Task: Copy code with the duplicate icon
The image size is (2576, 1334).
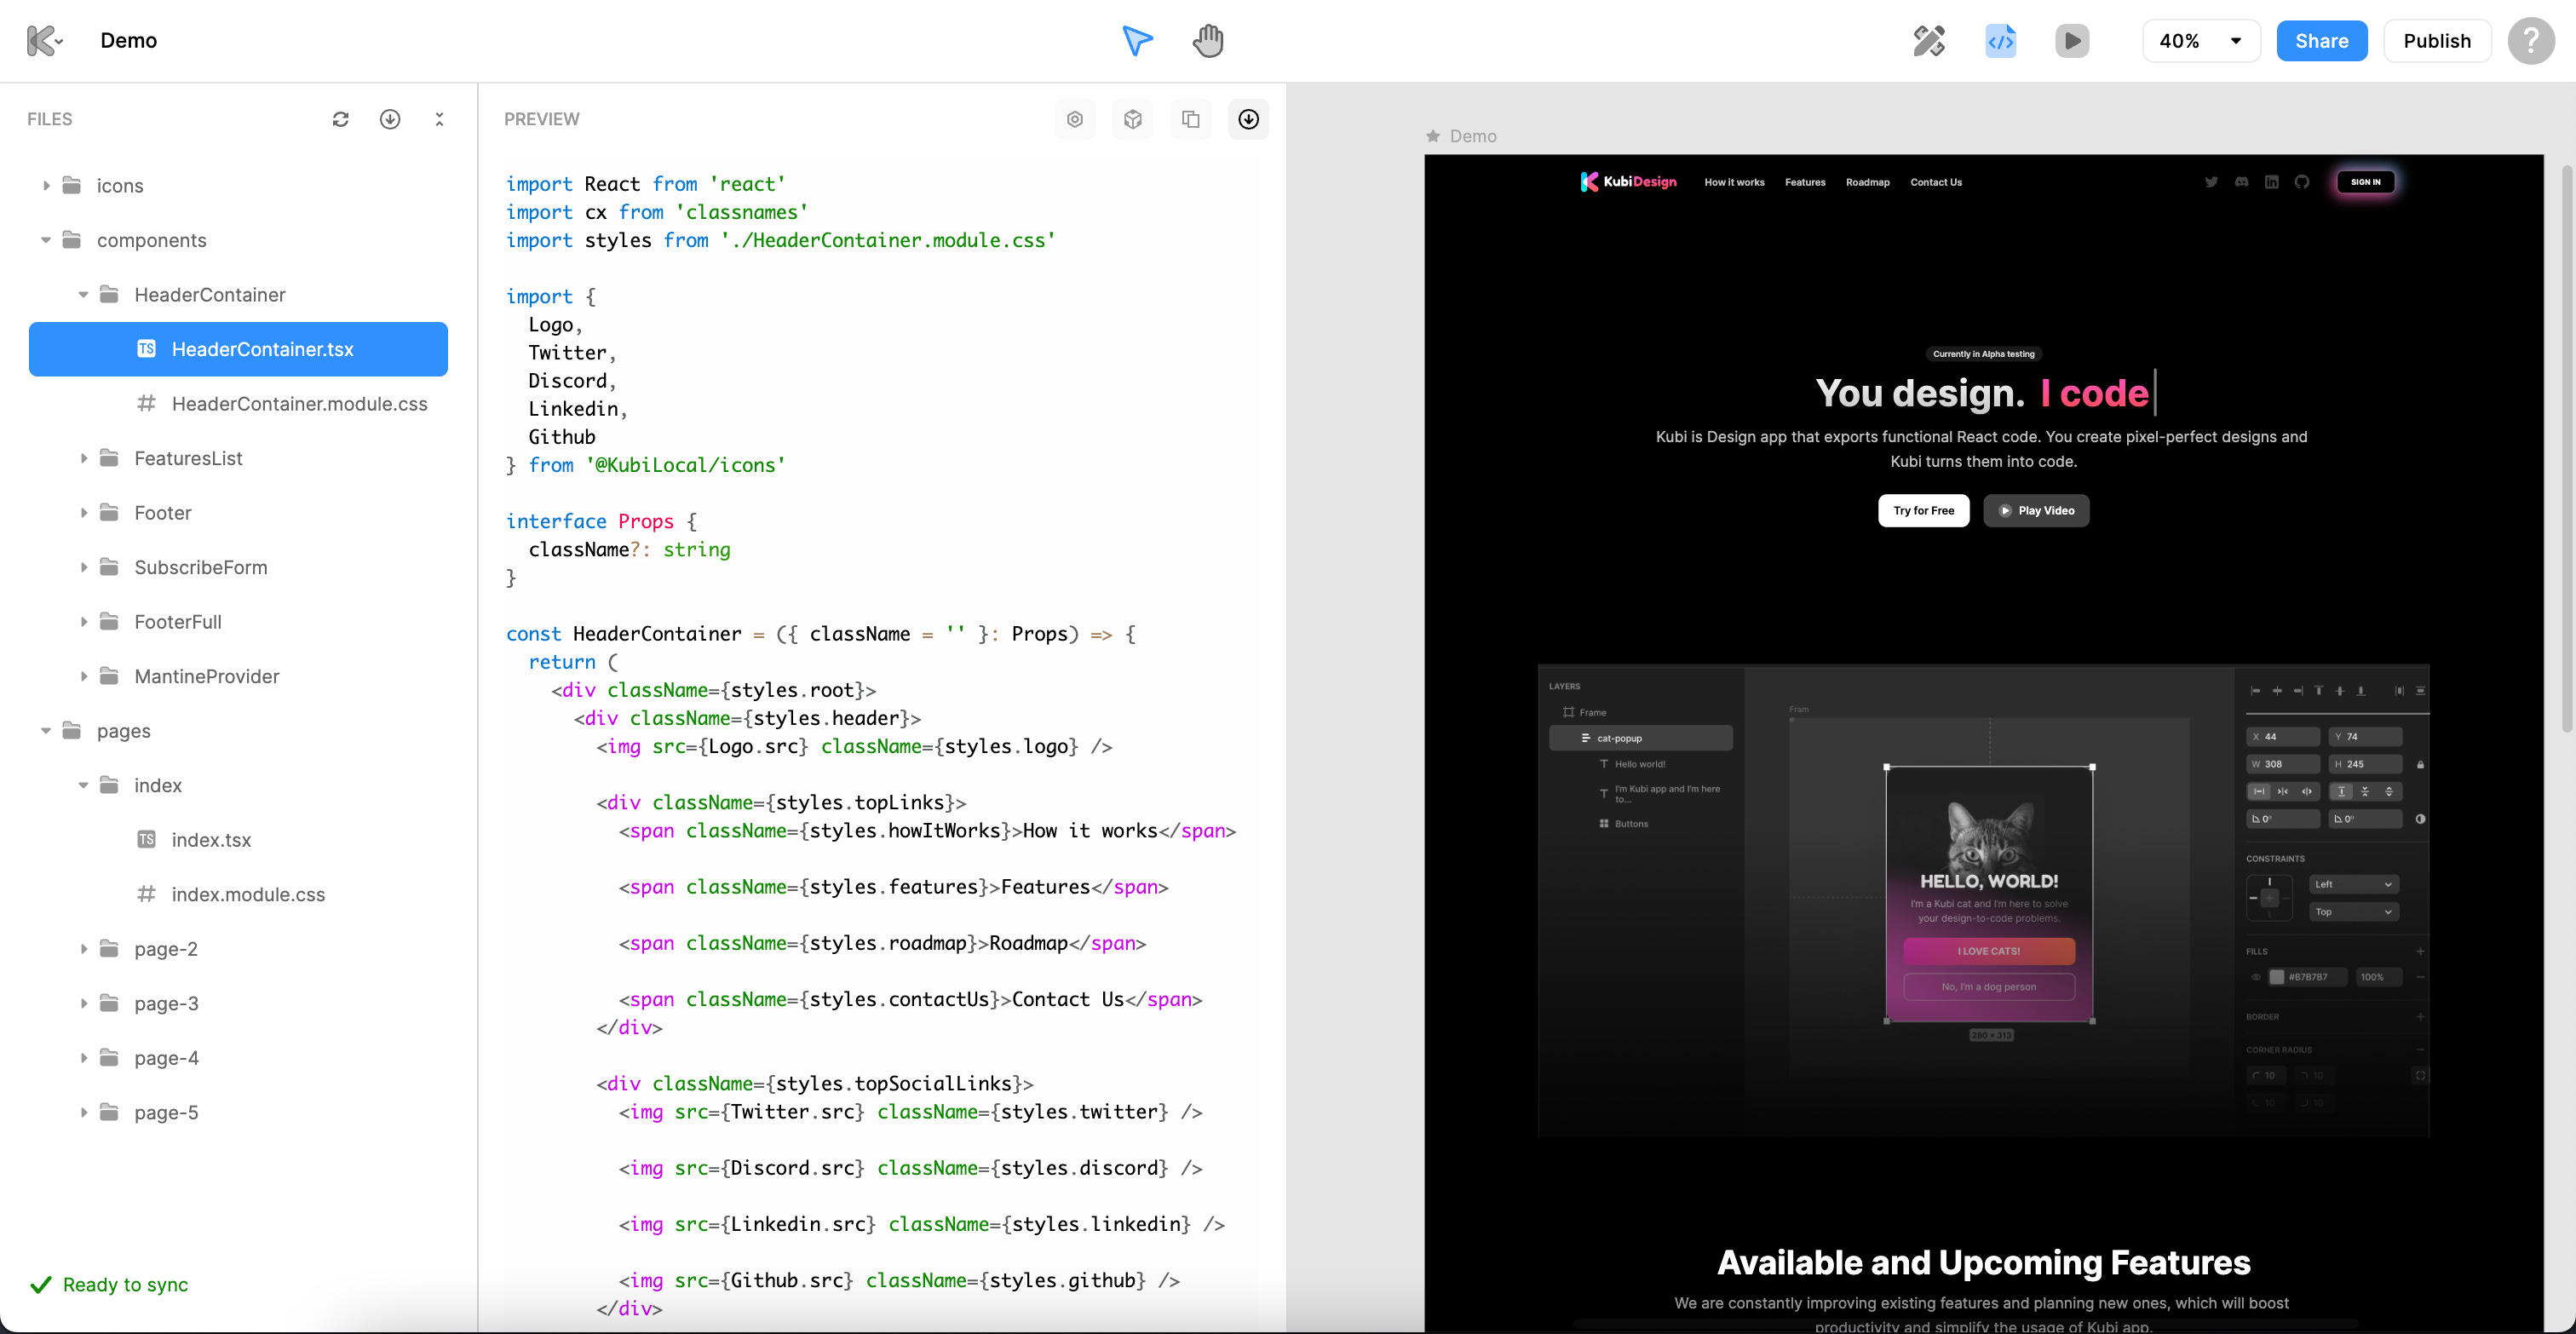Action: (x=1191, y=119)
